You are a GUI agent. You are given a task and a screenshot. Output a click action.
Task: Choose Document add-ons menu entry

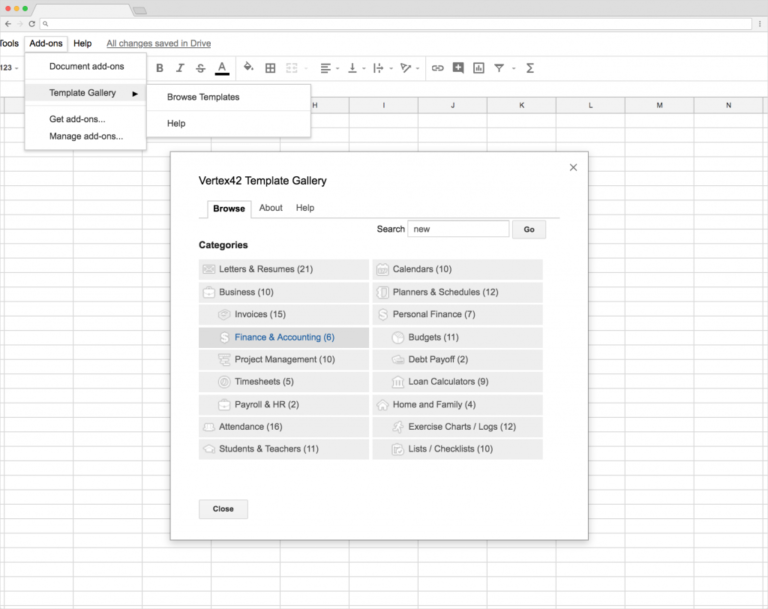point(86,67)
